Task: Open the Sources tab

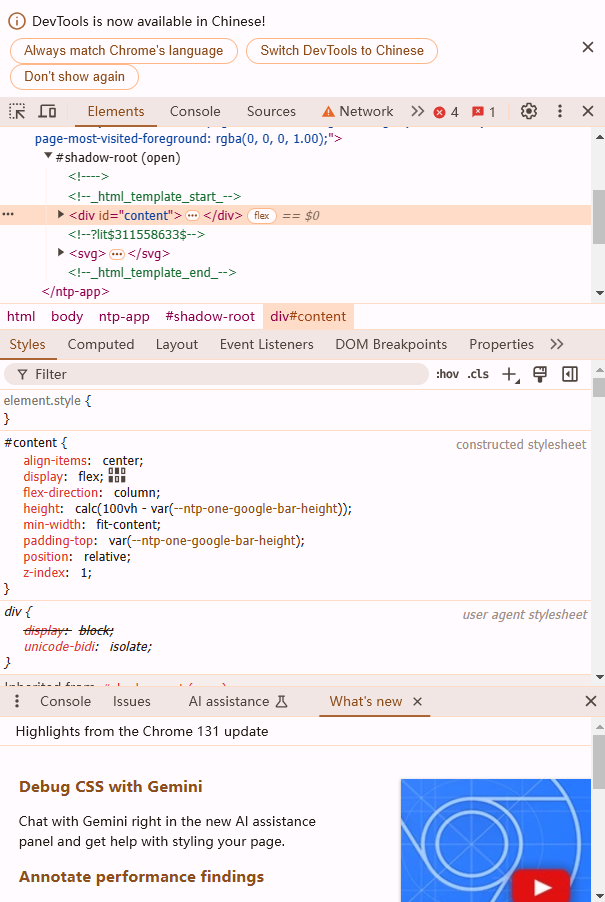Action: click(271, 111)
